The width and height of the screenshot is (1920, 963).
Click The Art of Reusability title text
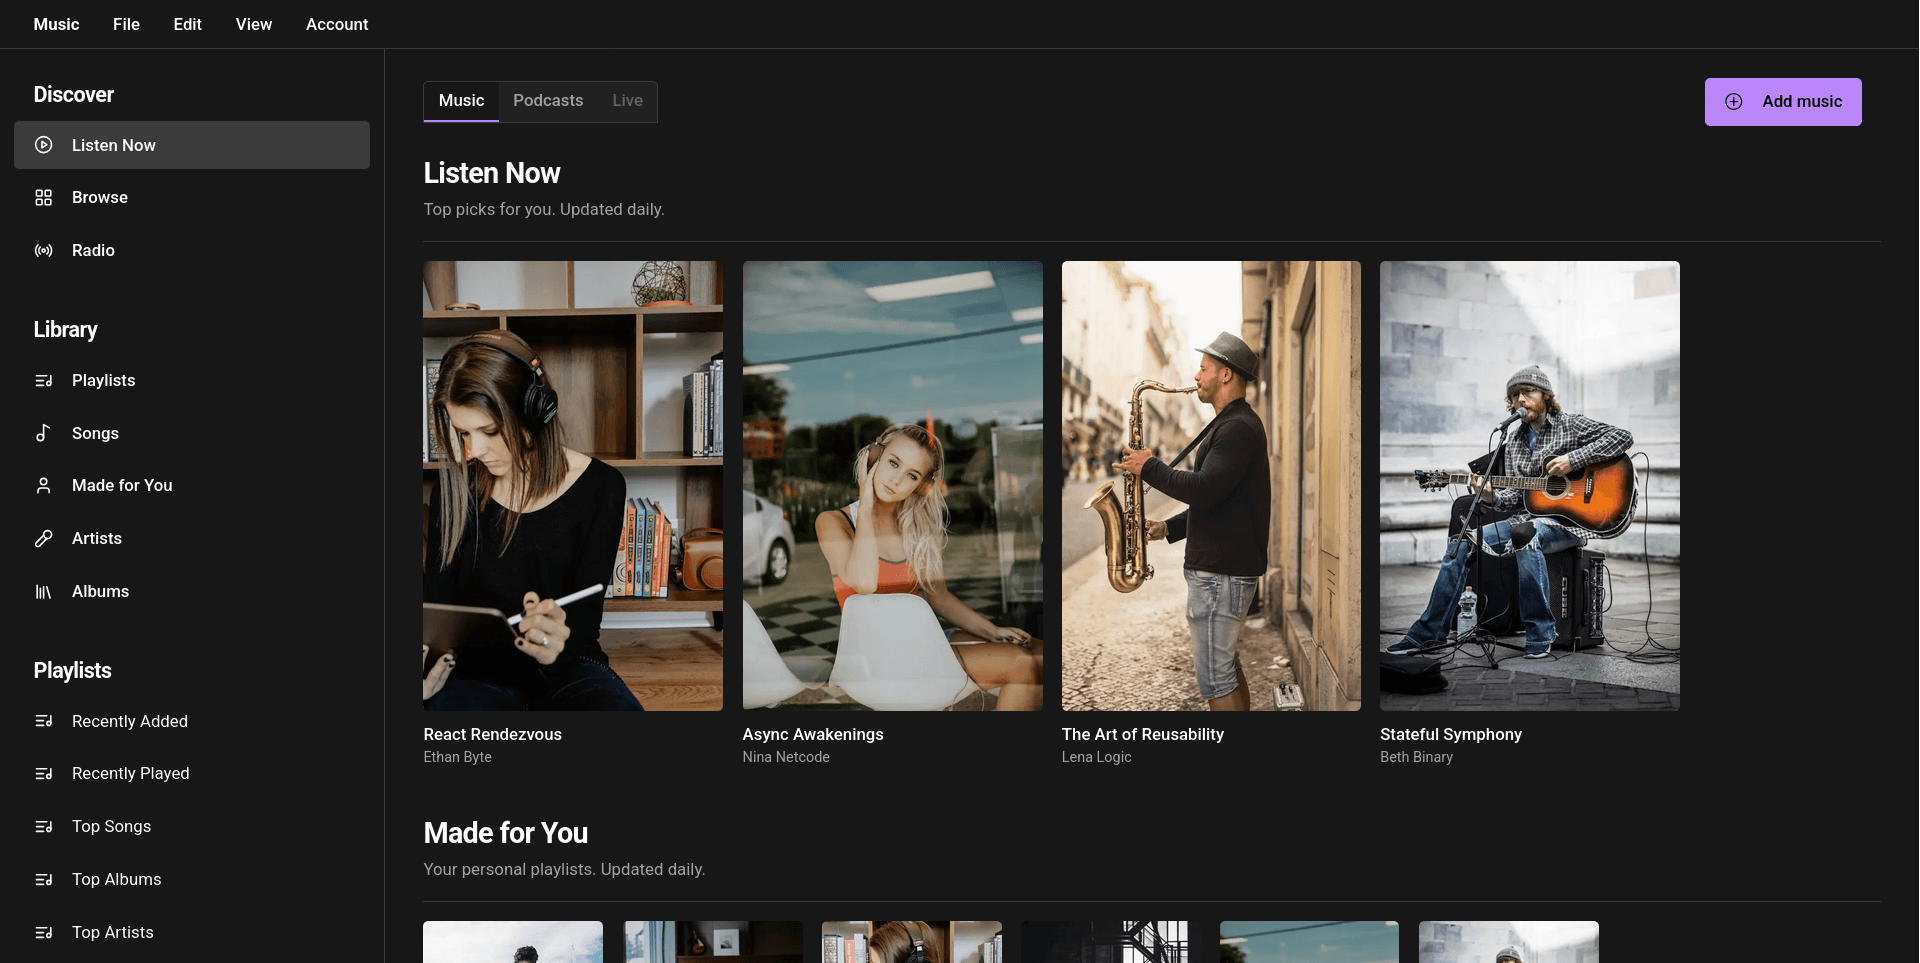pyautogui.click(x=1143, y=734)
